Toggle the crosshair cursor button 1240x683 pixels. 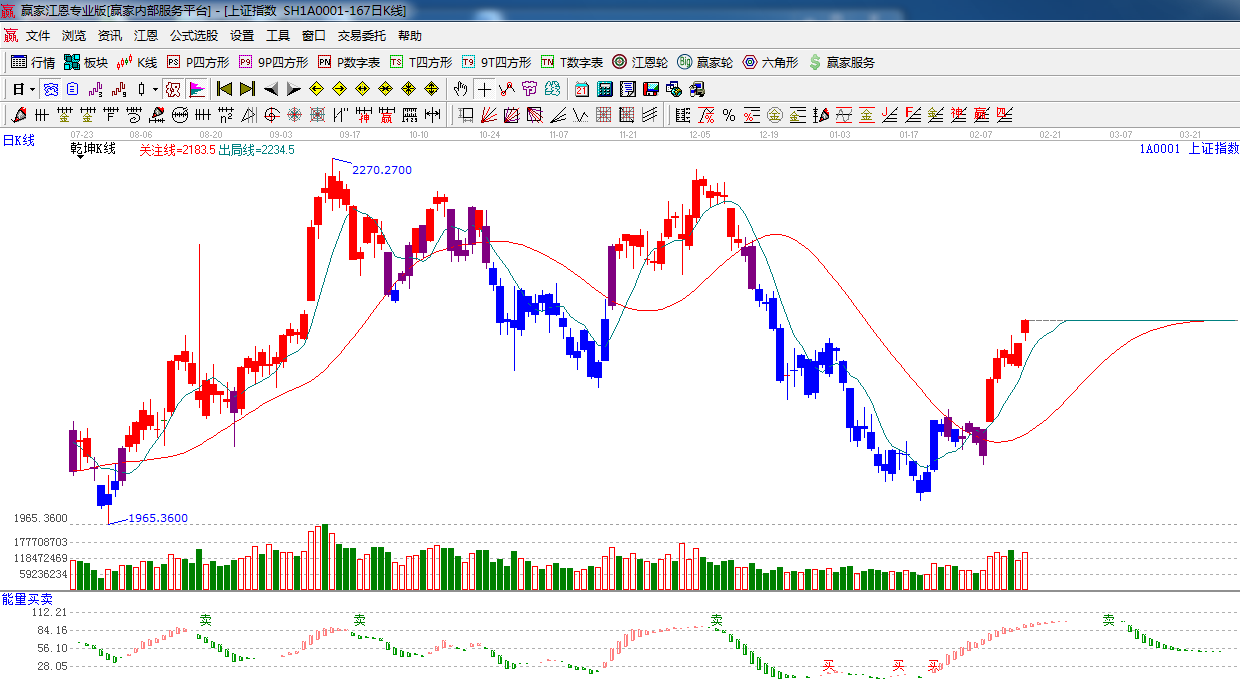pos(484,89)
